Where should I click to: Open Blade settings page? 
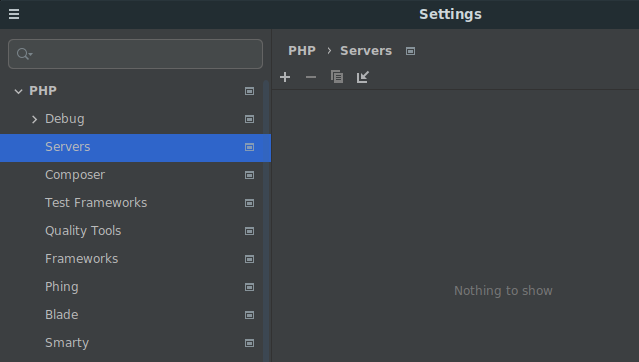tap(62, 315)
